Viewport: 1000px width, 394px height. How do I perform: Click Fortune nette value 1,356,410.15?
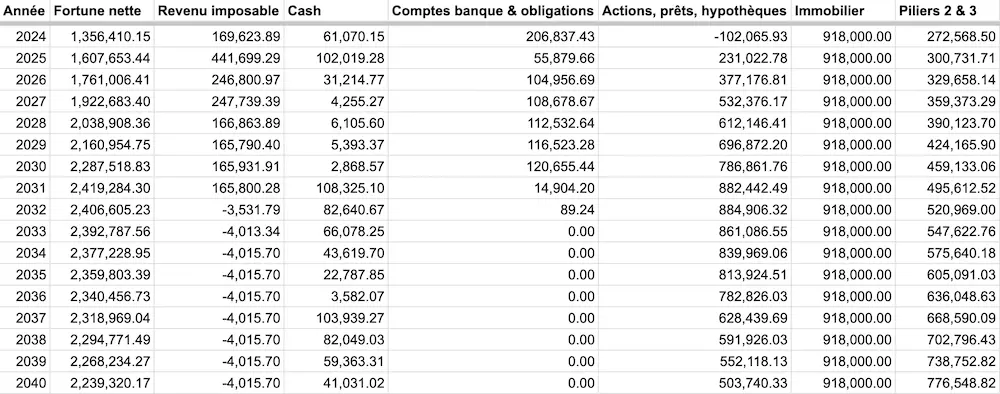point(107,37)
